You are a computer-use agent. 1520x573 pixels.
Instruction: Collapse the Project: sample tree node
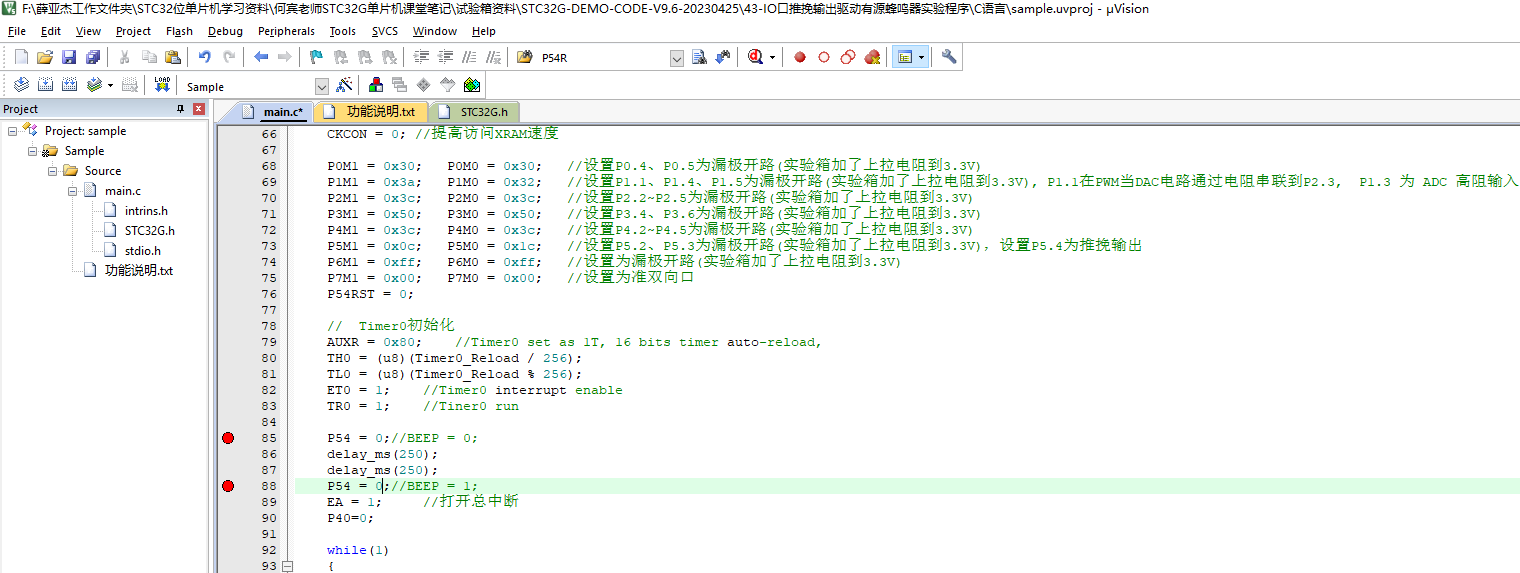(13, 131)
